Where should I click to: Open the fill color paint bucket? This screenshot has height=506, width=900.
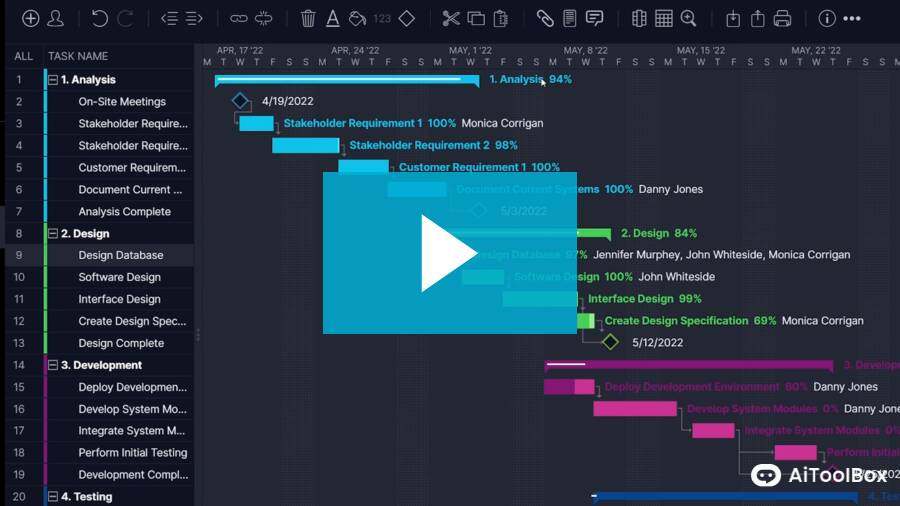(357, 18)
